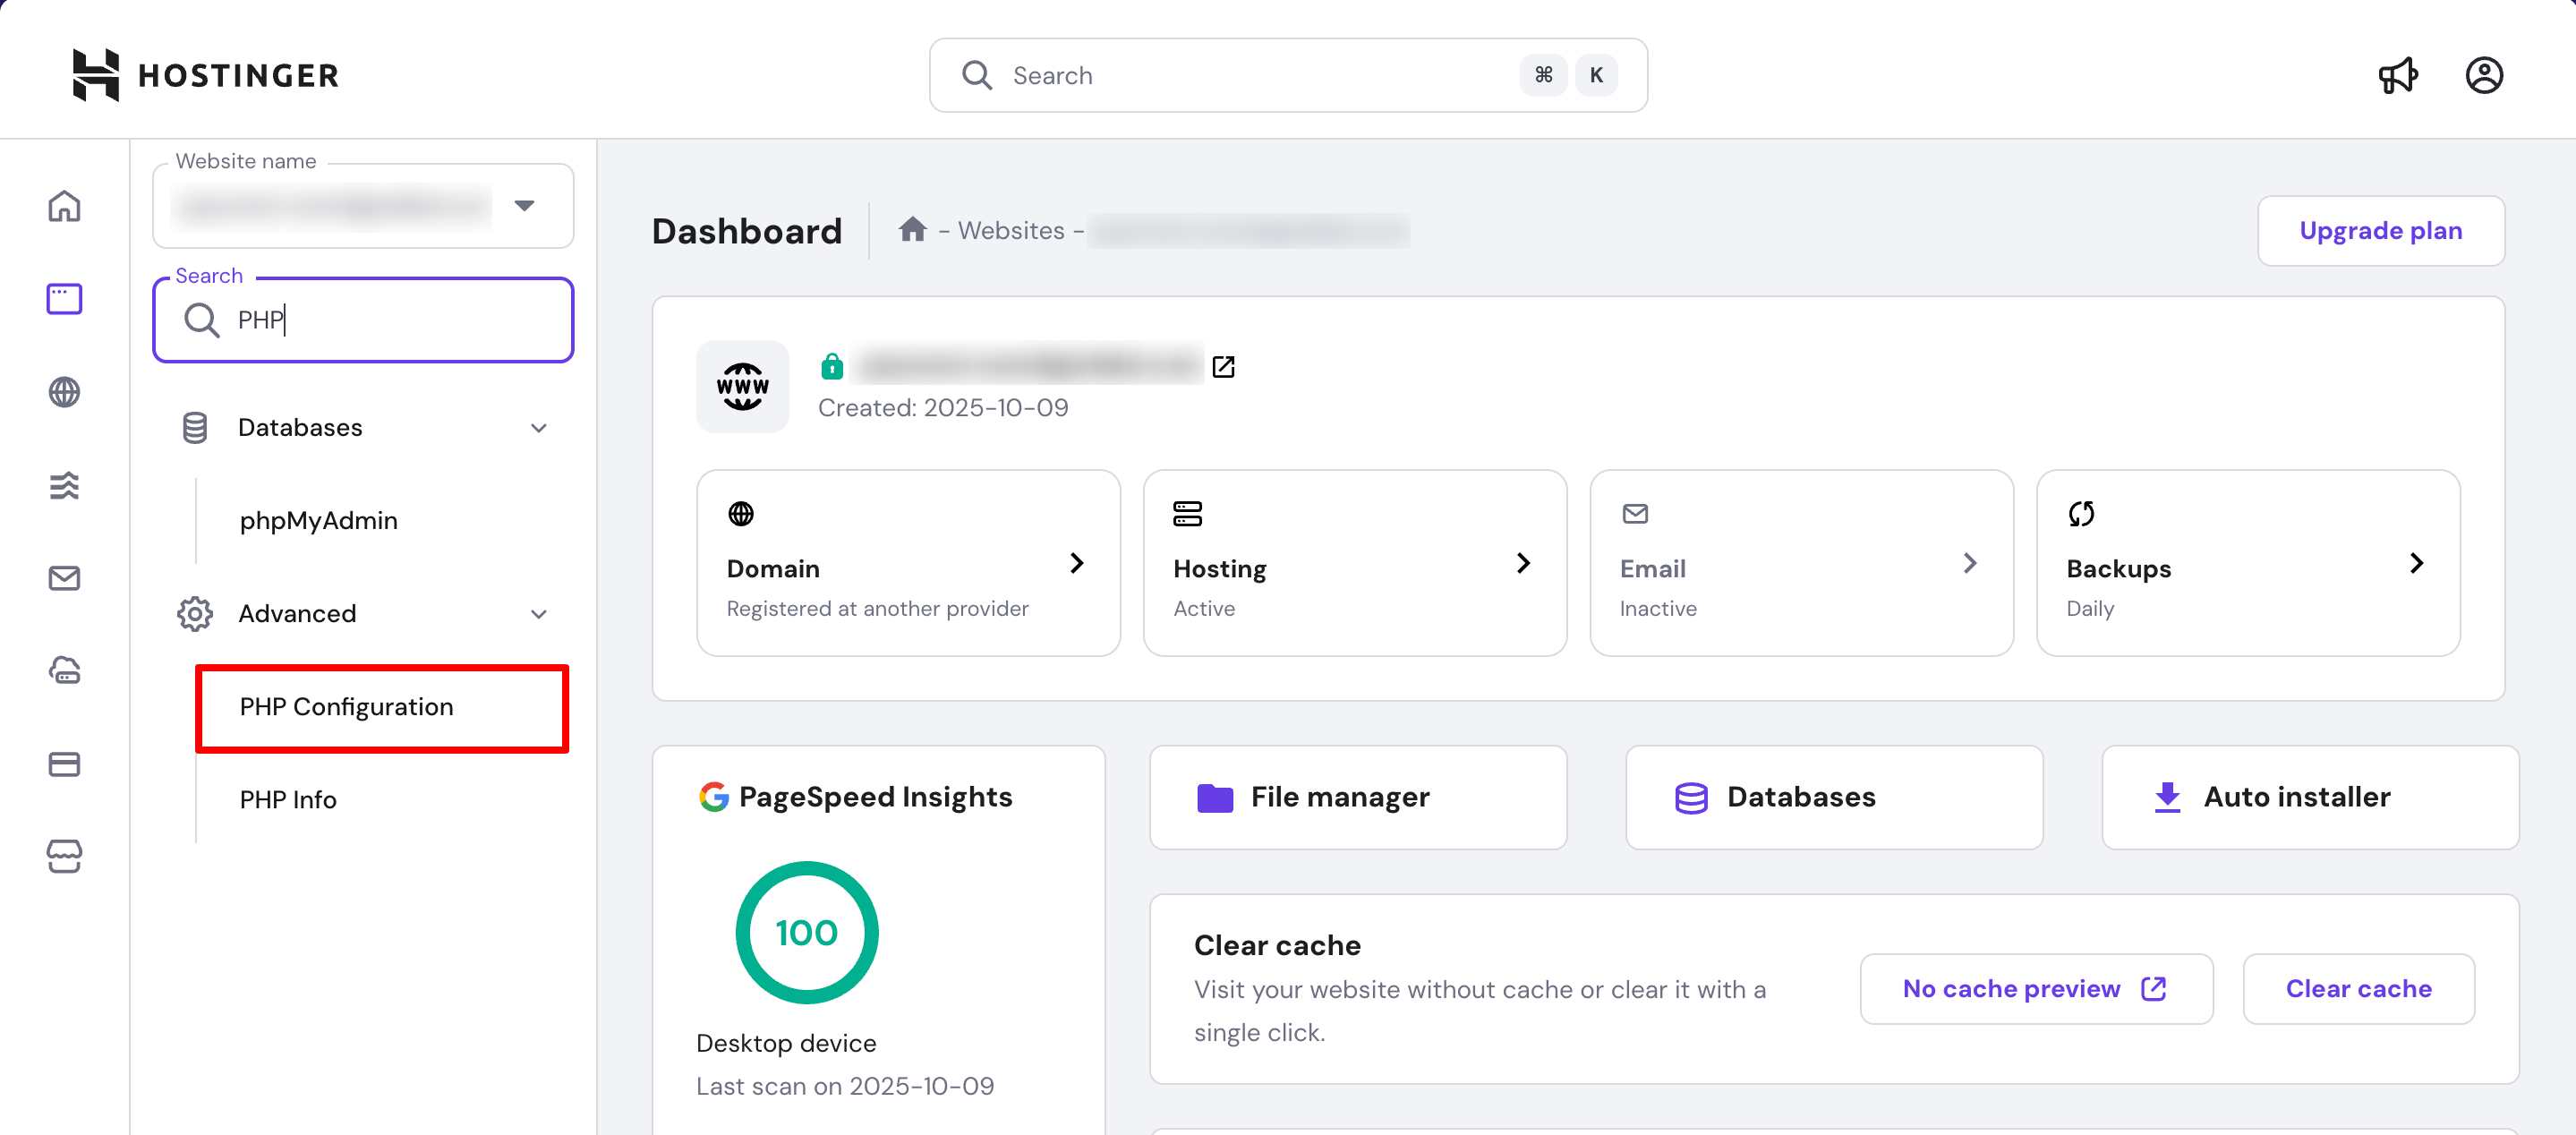Click external link icon beside site URL
The image size is (2576, 1135).
tap(1223, 367)
